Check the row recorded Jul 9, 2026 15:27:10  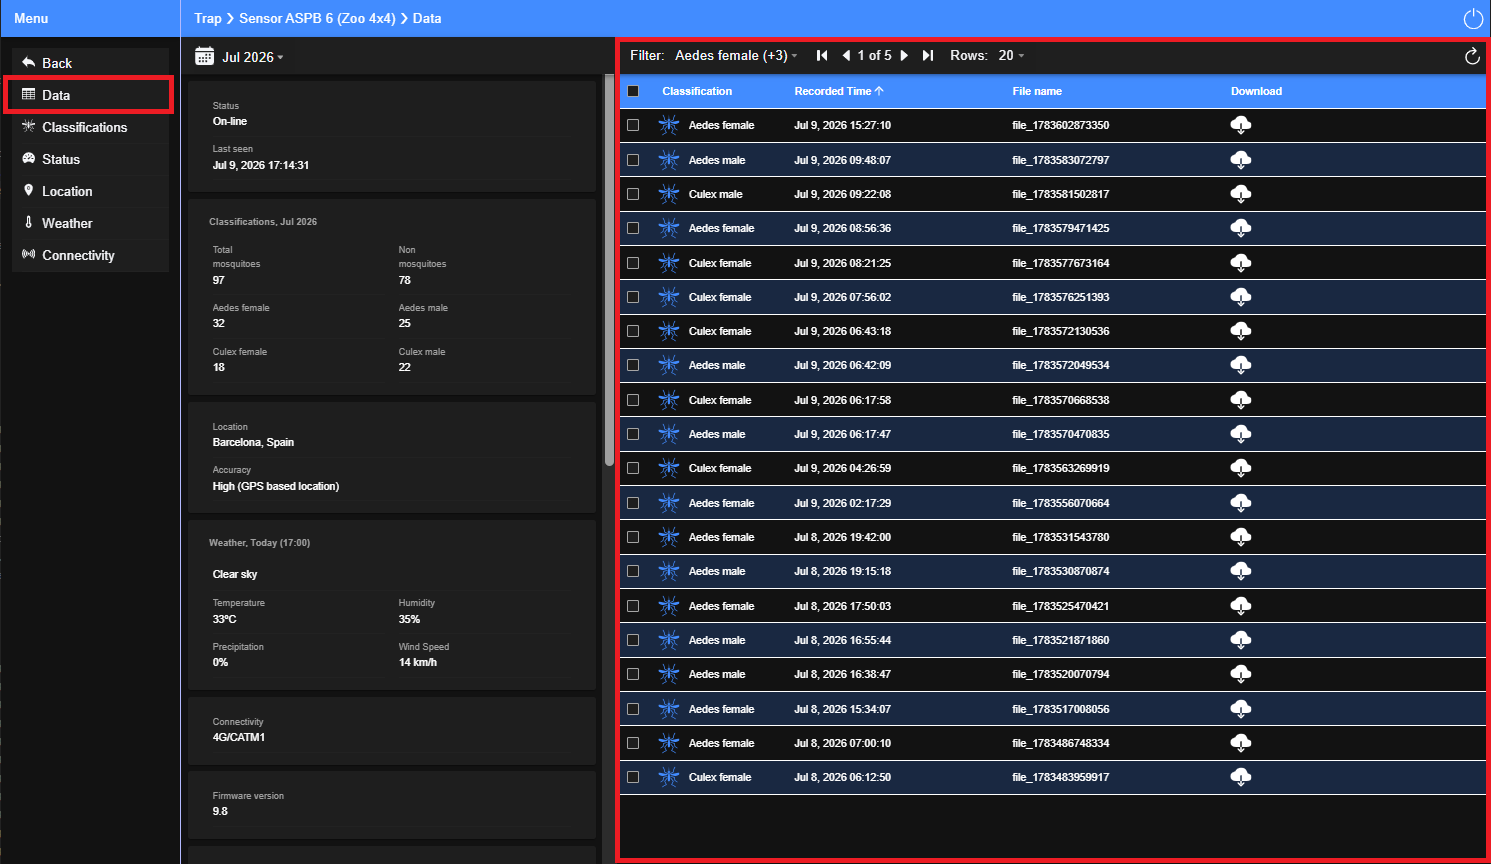click(633, 125)
